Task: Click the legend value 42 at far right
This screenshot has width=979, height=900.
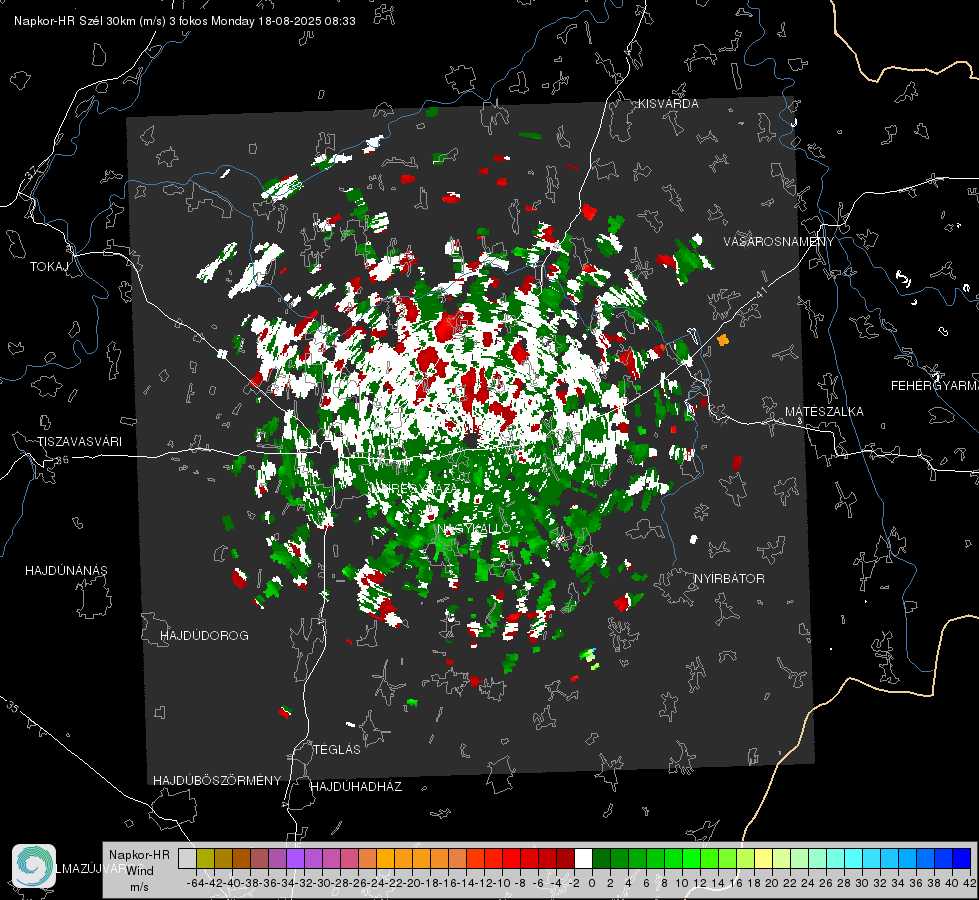Action: pos(969,883)
